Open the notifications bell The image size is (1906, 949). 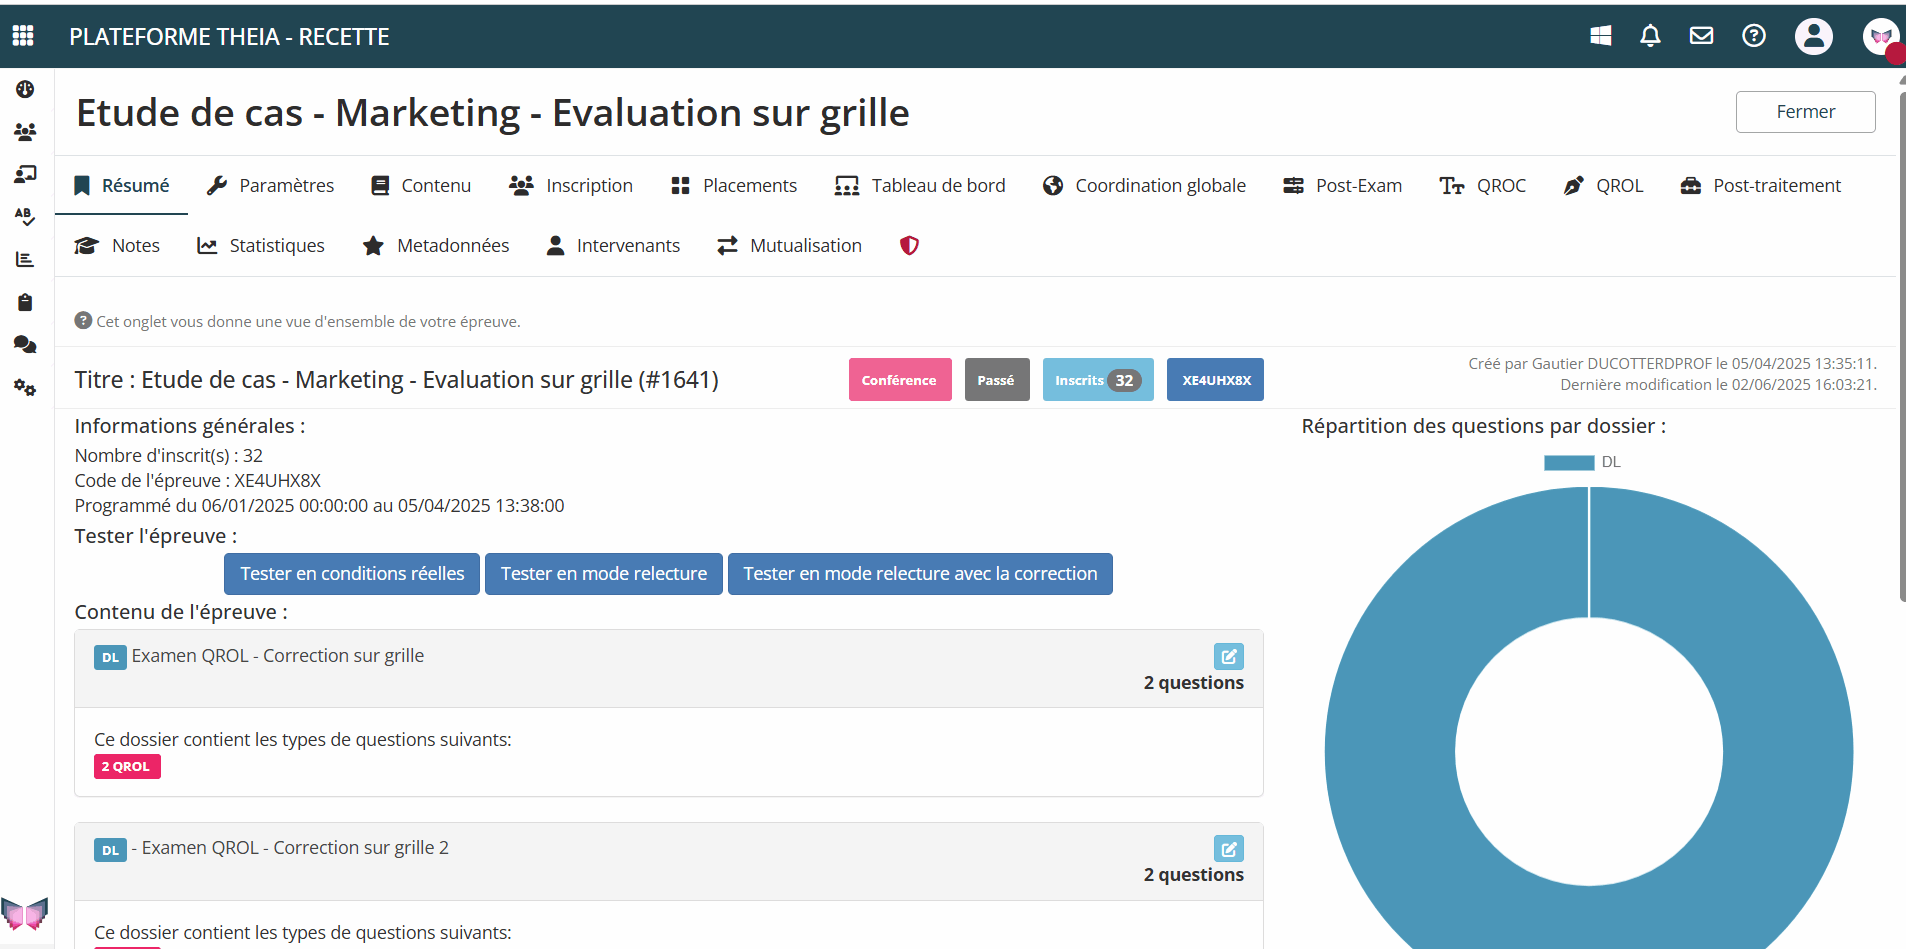1650,36
